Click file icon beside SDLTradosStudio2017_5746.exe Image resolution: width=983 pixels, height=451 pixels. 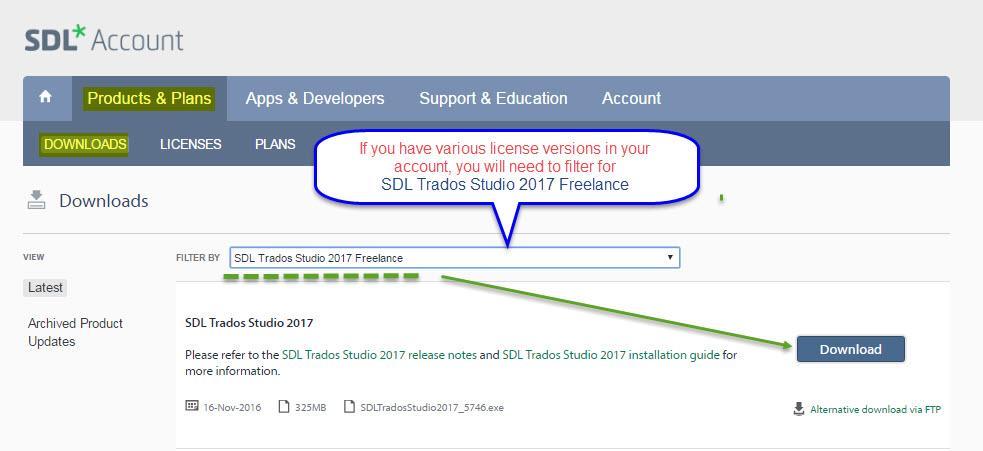[x=349, y=406]
